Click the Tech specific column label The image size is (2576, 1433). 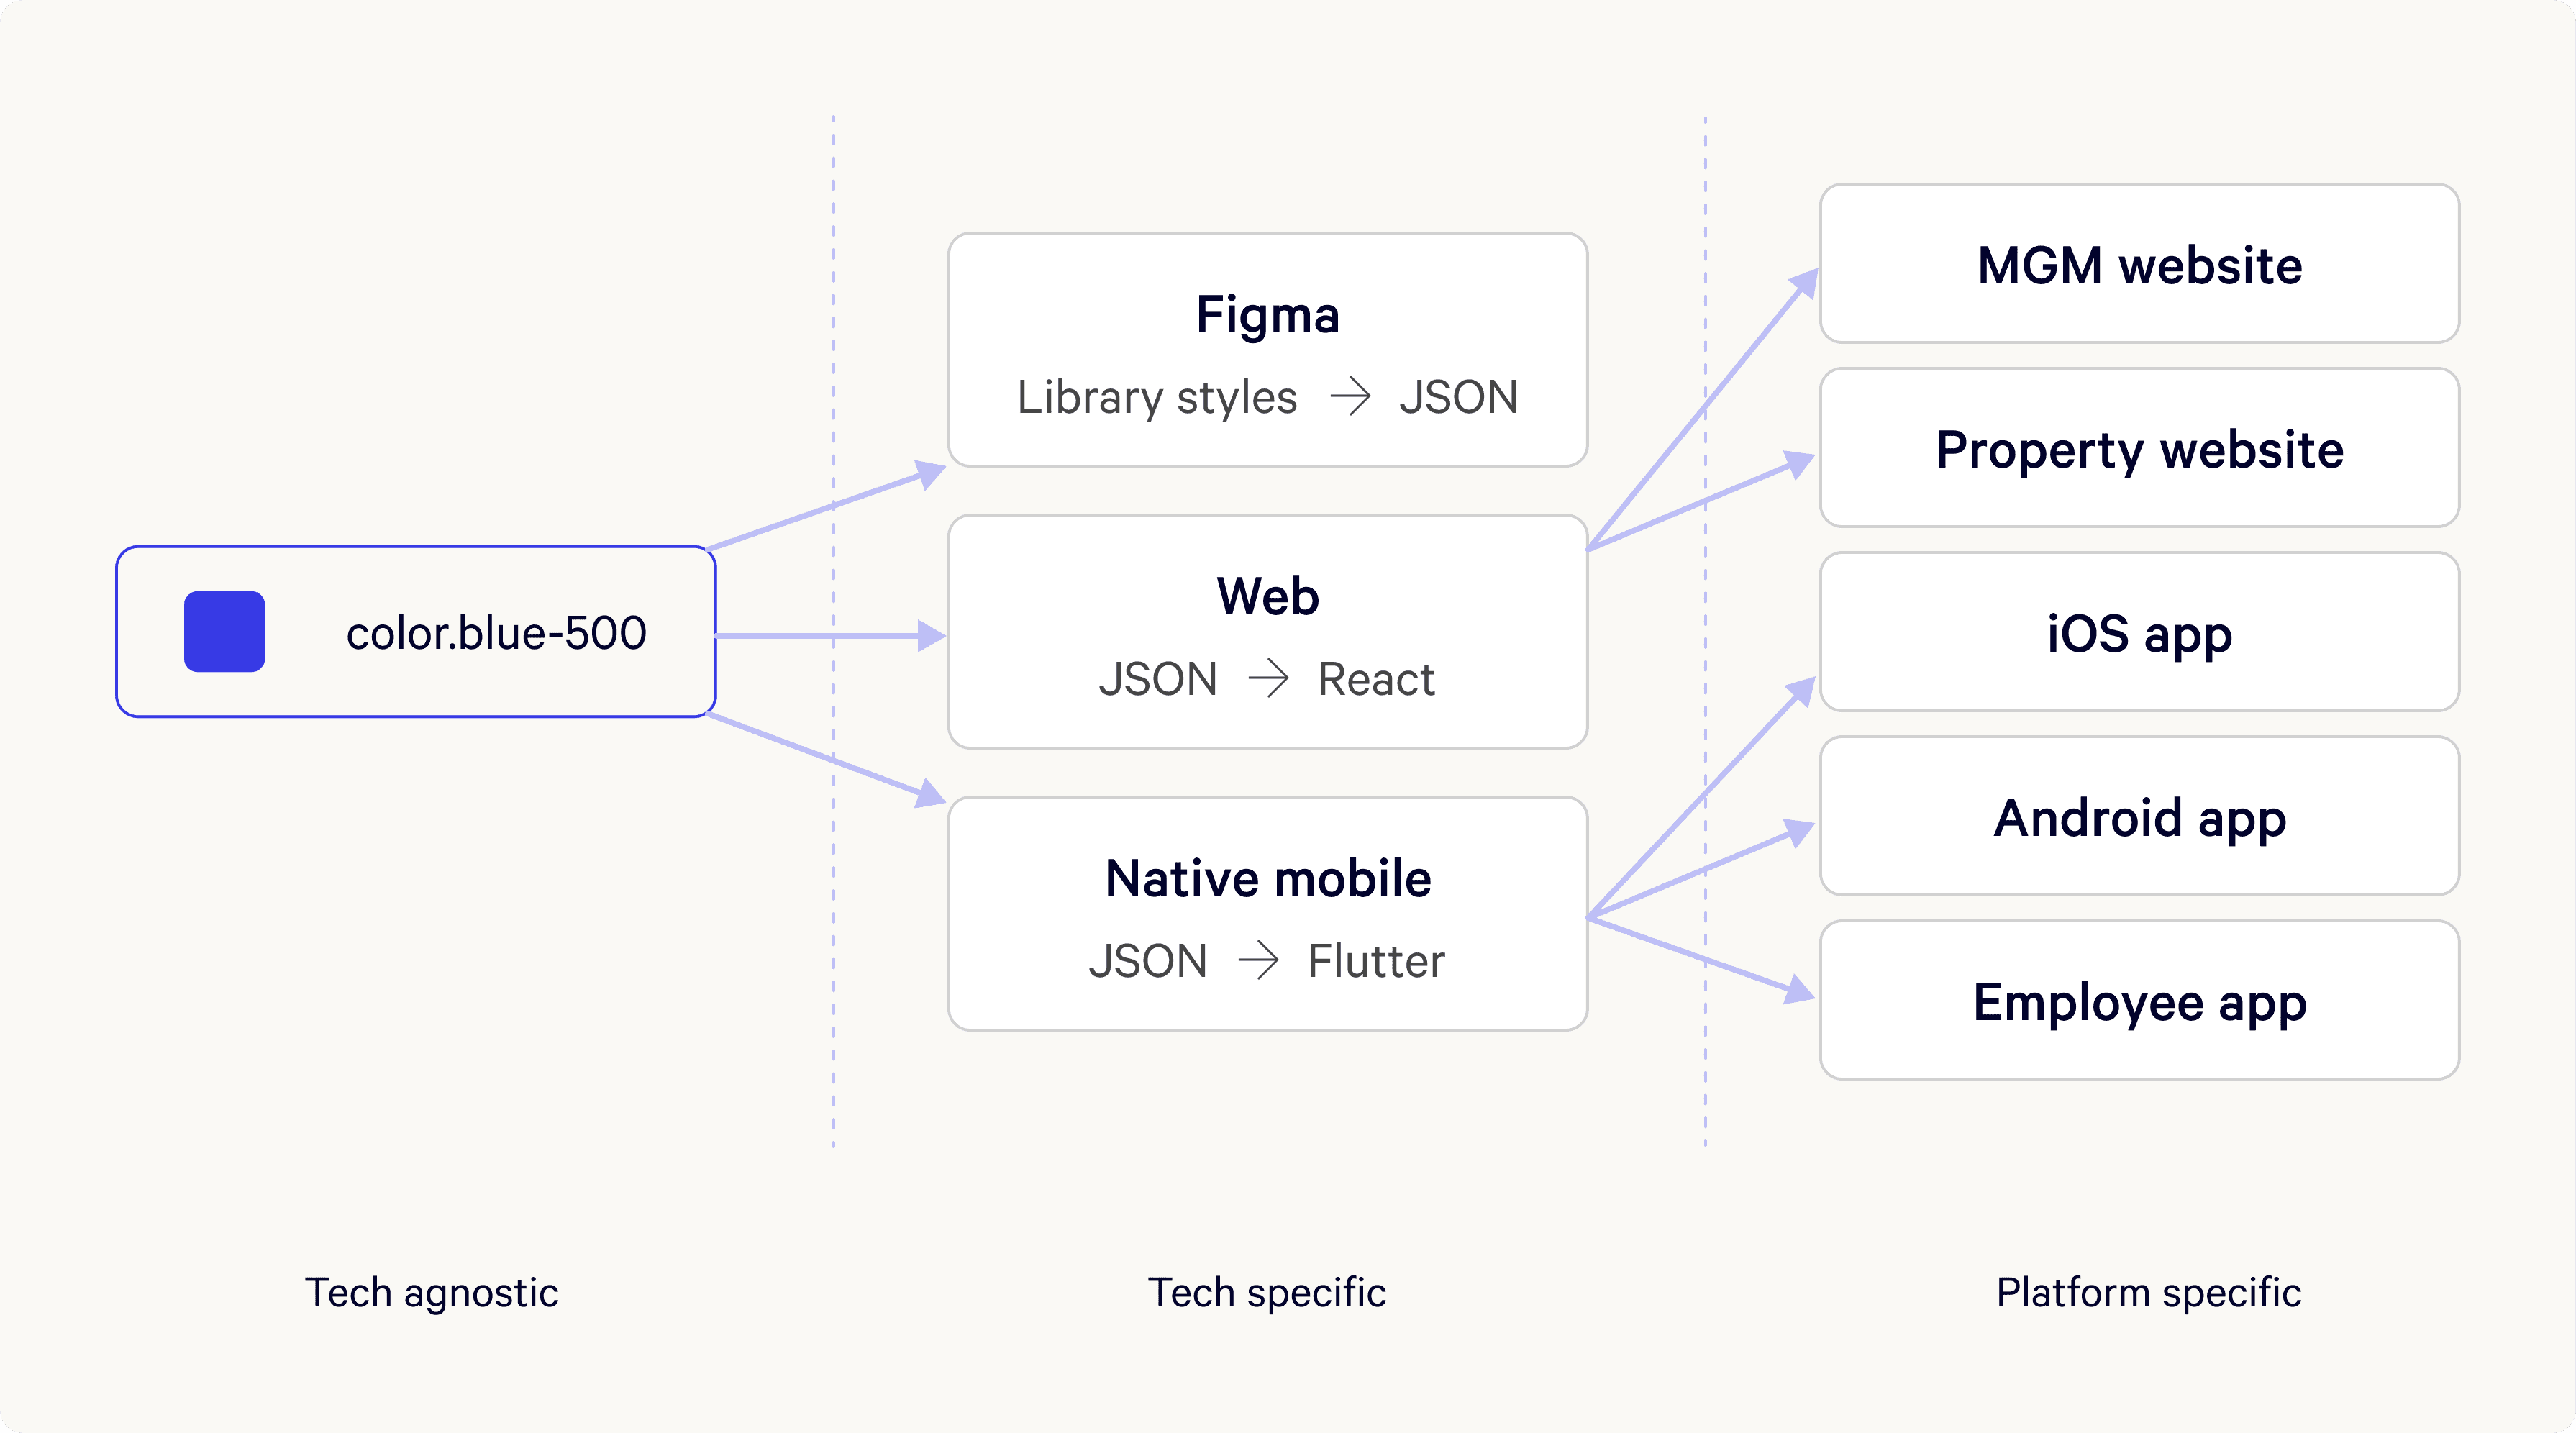click(1267, 1292)
